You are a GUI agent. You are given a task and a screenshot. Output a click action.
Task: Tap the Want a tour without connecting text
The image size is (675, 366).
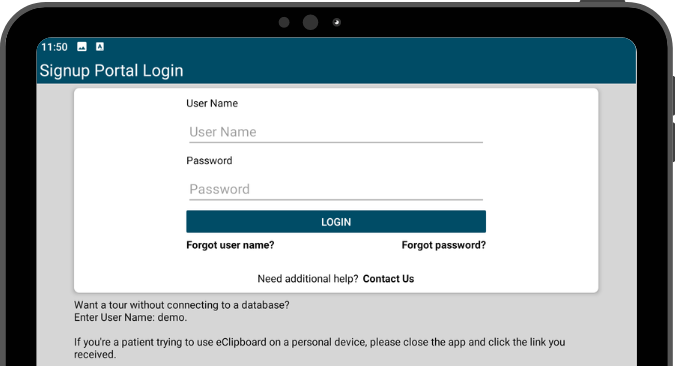[x=182, y=305]
